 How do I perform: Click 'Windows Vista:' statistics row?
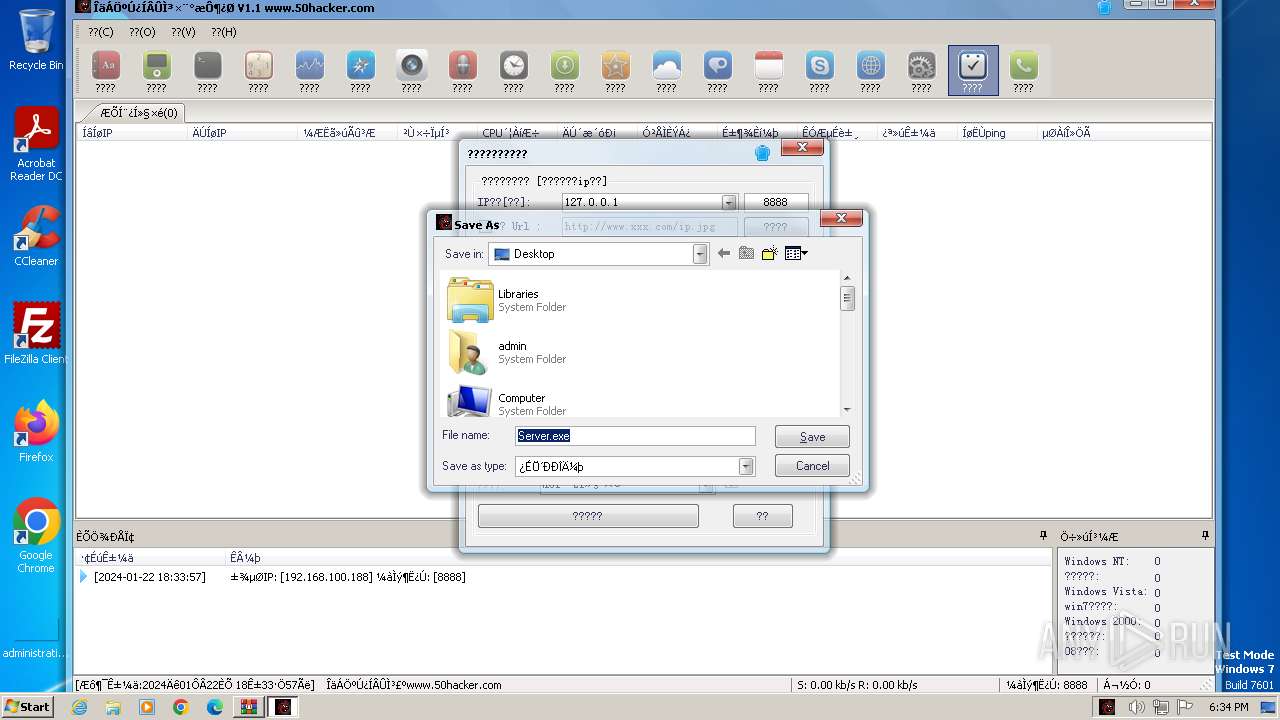[x=1112, y=592]
